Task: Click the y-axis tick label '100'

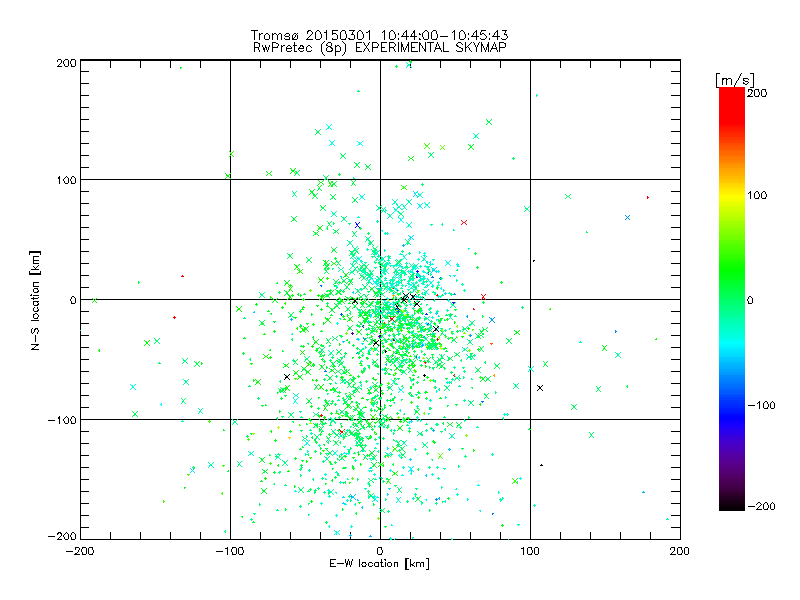Action: click(66, 180)
